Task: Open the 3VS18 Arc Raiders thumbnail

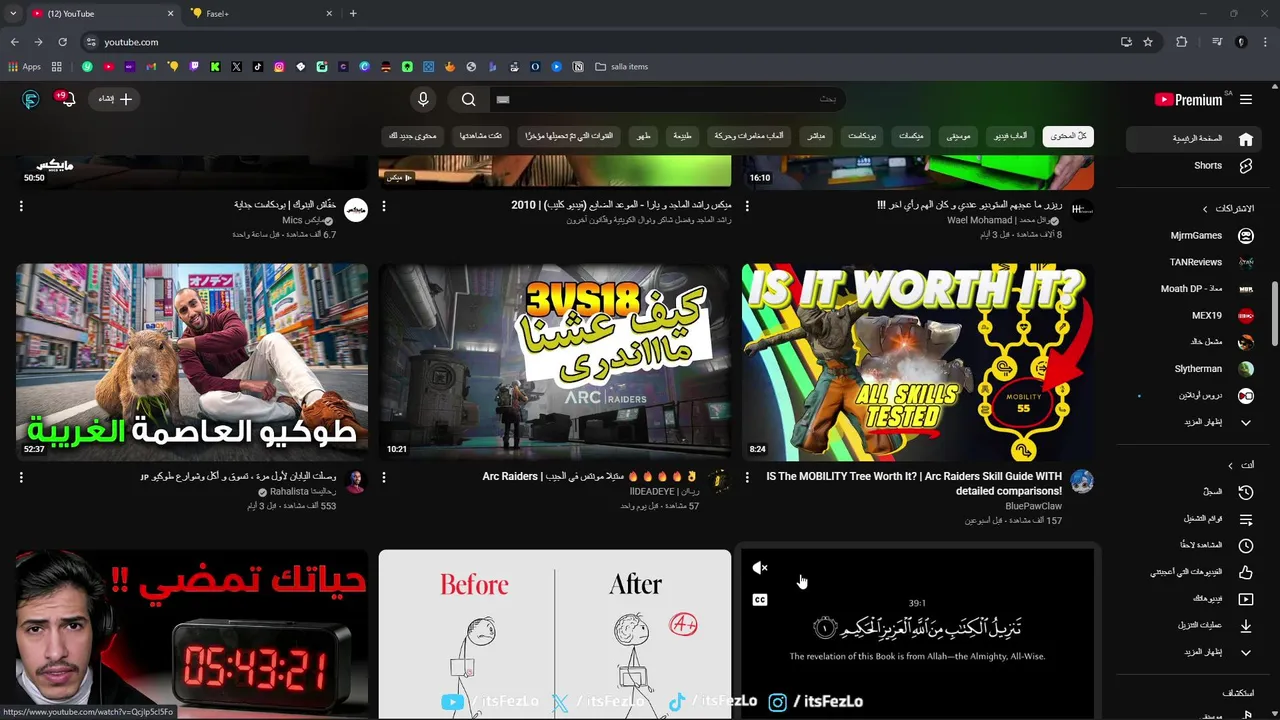Action: pos(555,362)
